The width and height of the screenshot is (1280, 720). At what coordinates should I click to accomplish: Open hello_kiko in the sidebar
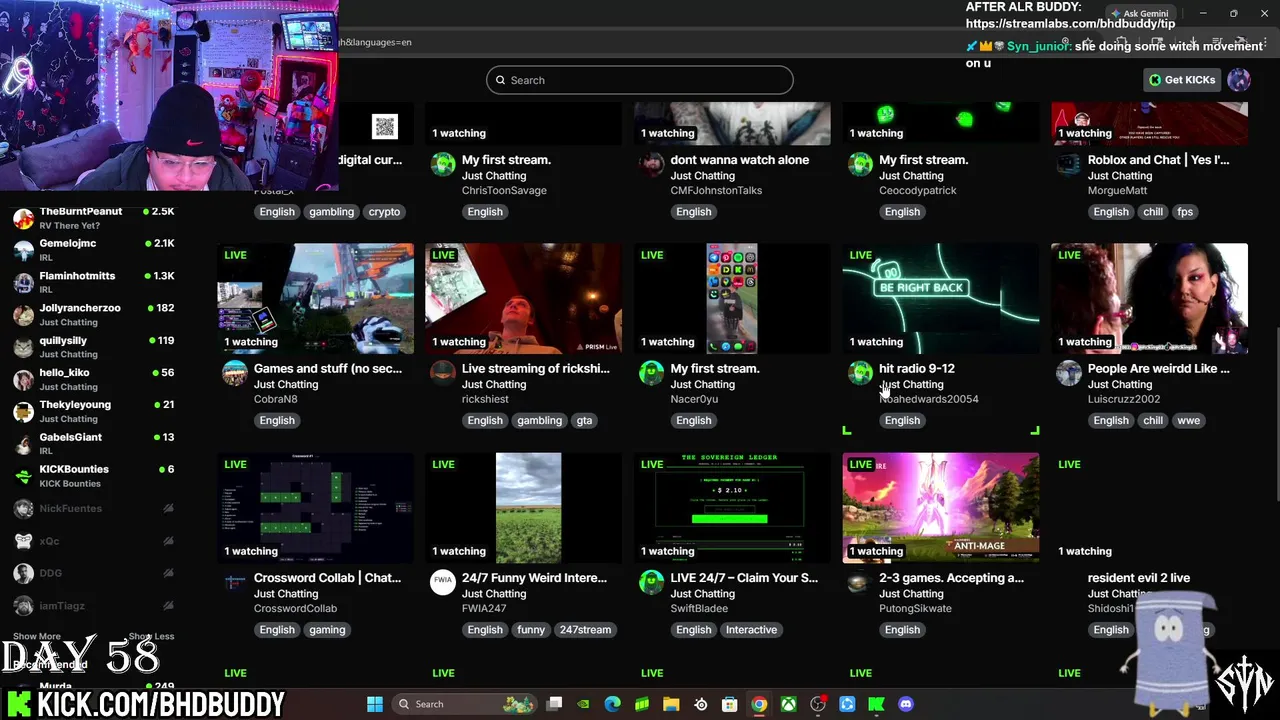pos(94,379)
